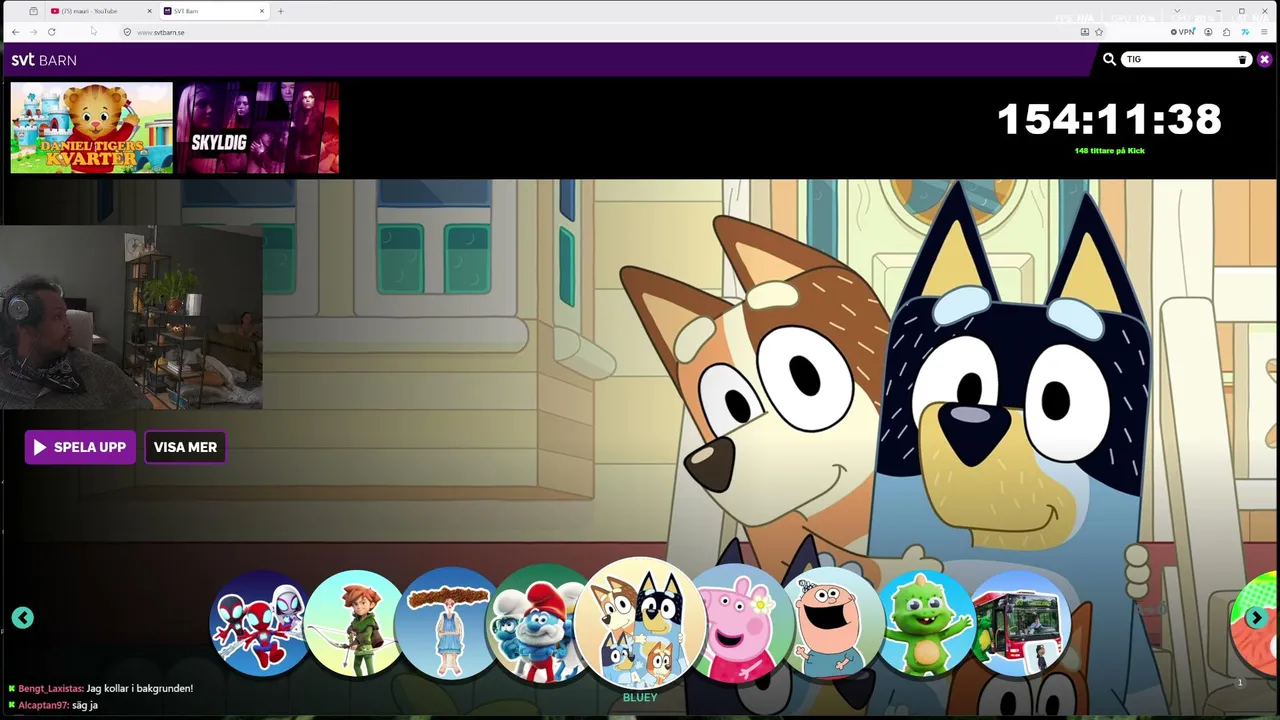Viewport: 1280px width, 720px height.
Task: Select the laughing bald boy show circle
Action: 833,623
